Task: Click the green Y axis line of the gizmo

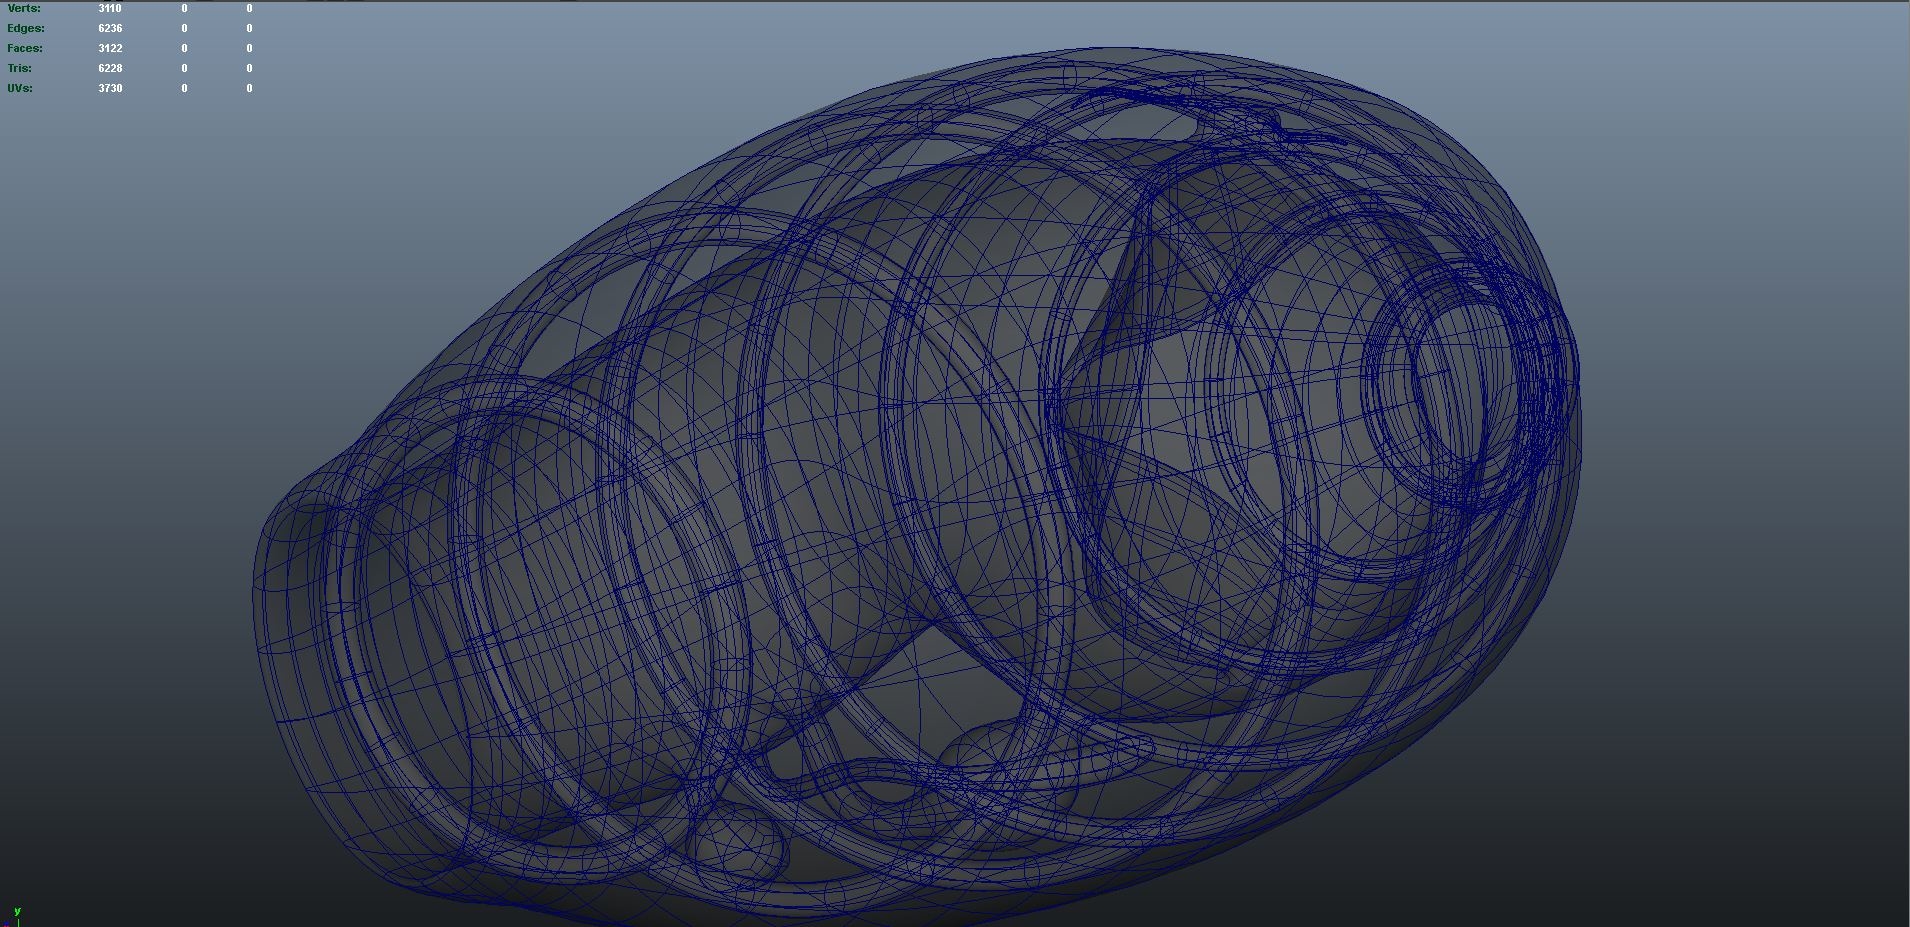Action: tap(18, 922)
